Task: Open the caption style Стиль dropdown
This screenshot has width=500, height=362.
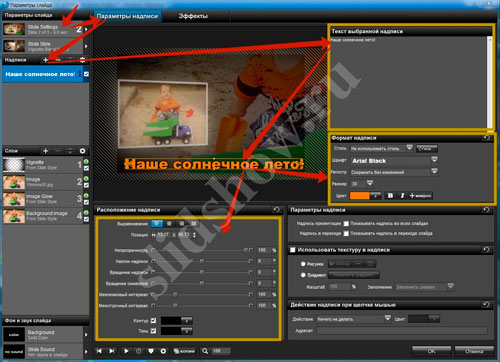Action: click(409, 148)
